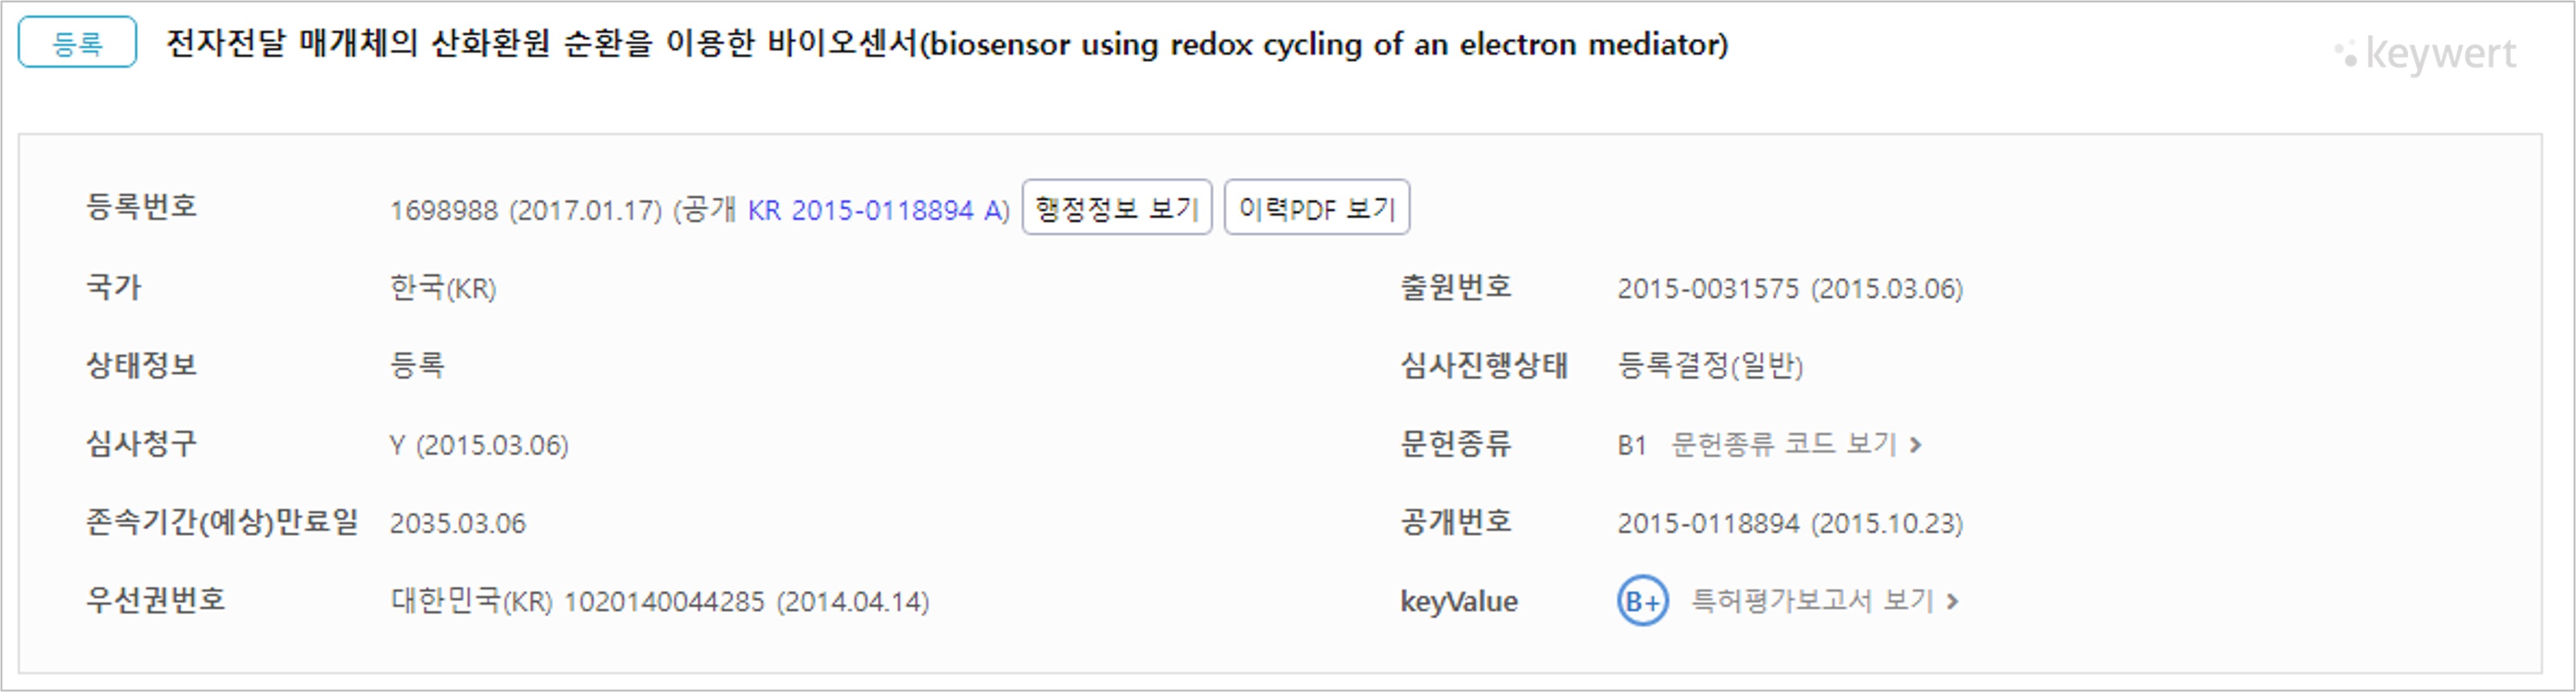The width and height of the screenshot is (2576, 692).
Task: Click the expected expiry date 2035.03.06
Action: [457, 523]
